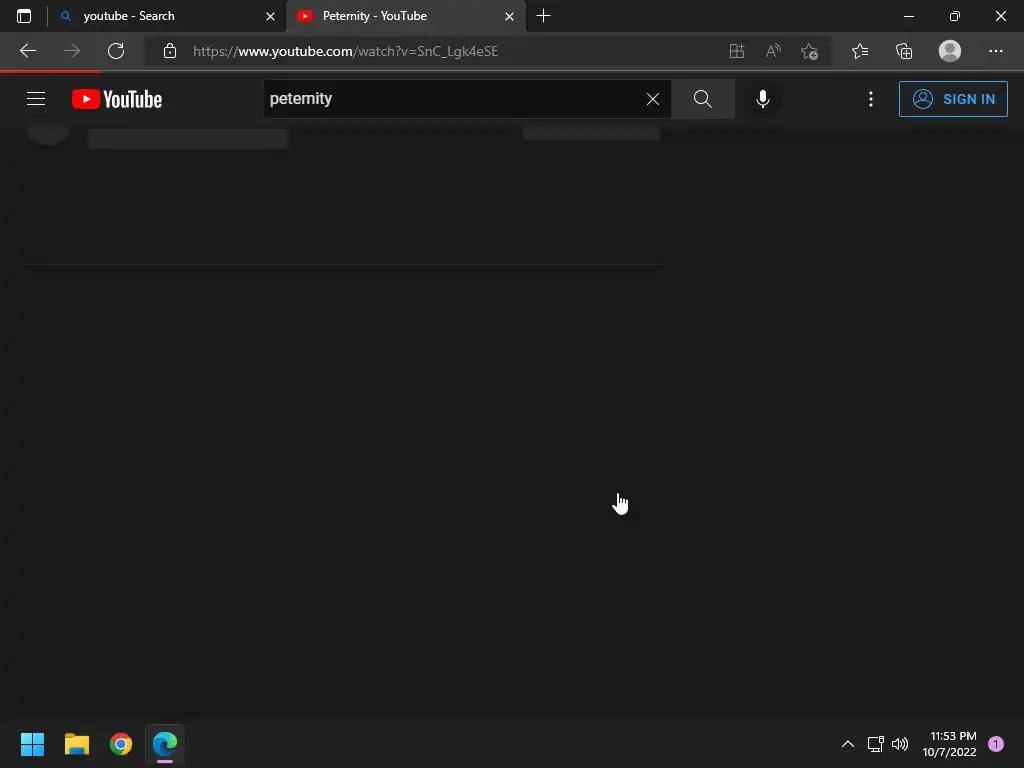Activate Read aloud in address bar

point(773,51)
